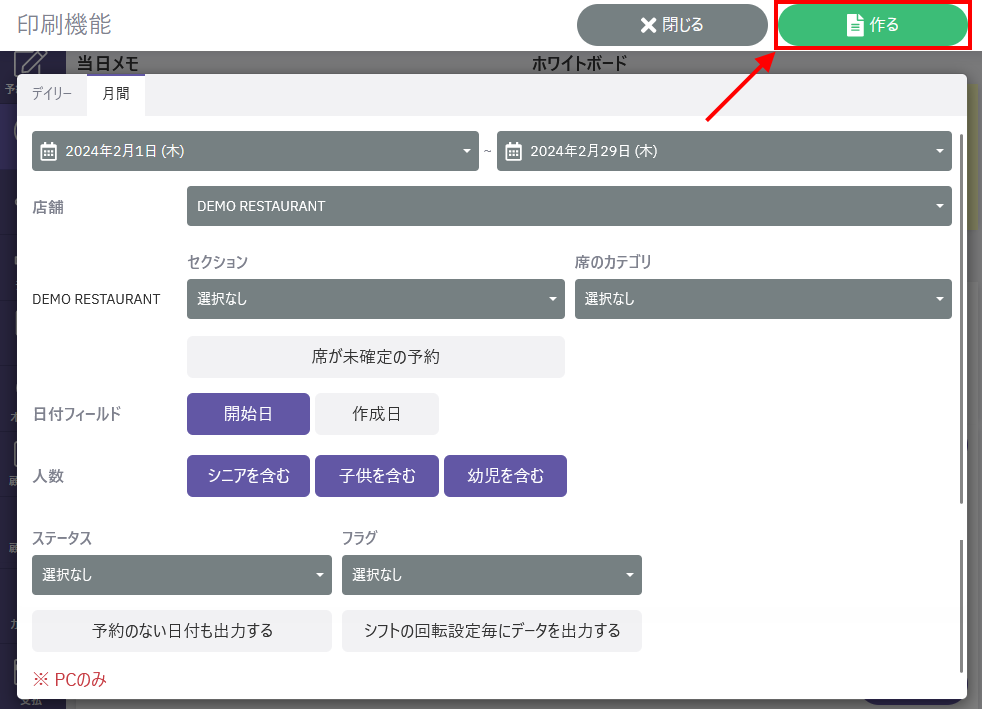Expand the セクション dropdown
Viewport: 982px width, 709px height.
coord(375,299)
